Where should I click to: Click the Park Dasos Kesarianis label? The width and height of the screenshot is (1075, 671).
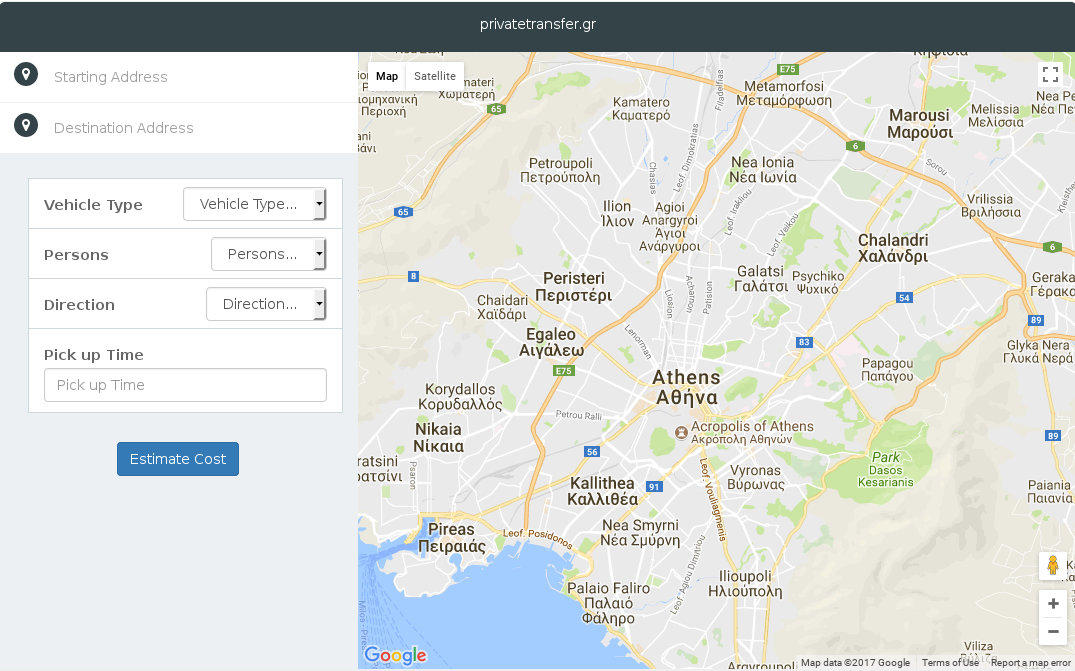point(886,469)
